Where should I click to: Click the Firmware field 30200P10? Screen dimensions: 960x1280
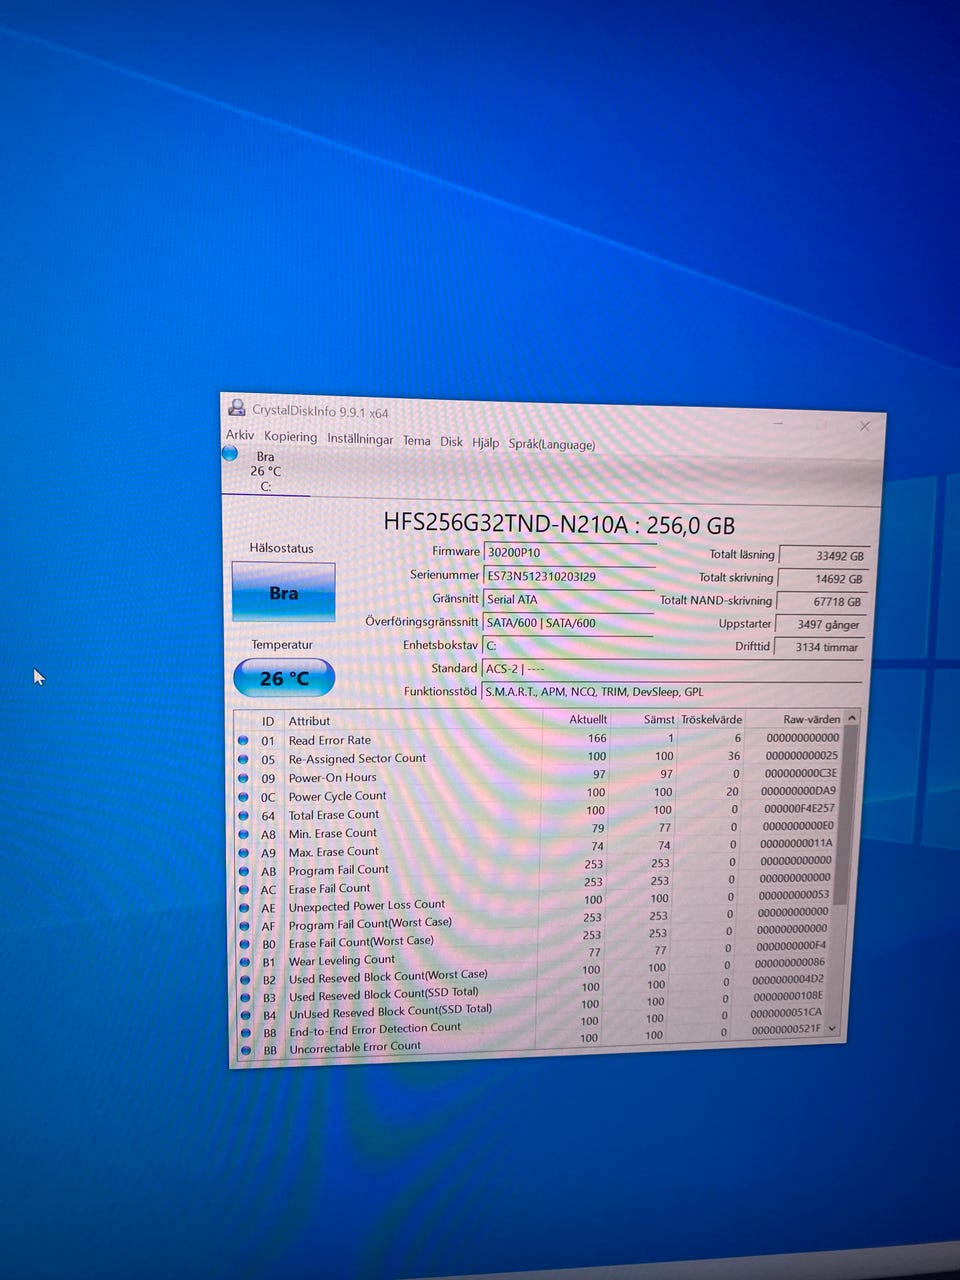tap(569, 552)
